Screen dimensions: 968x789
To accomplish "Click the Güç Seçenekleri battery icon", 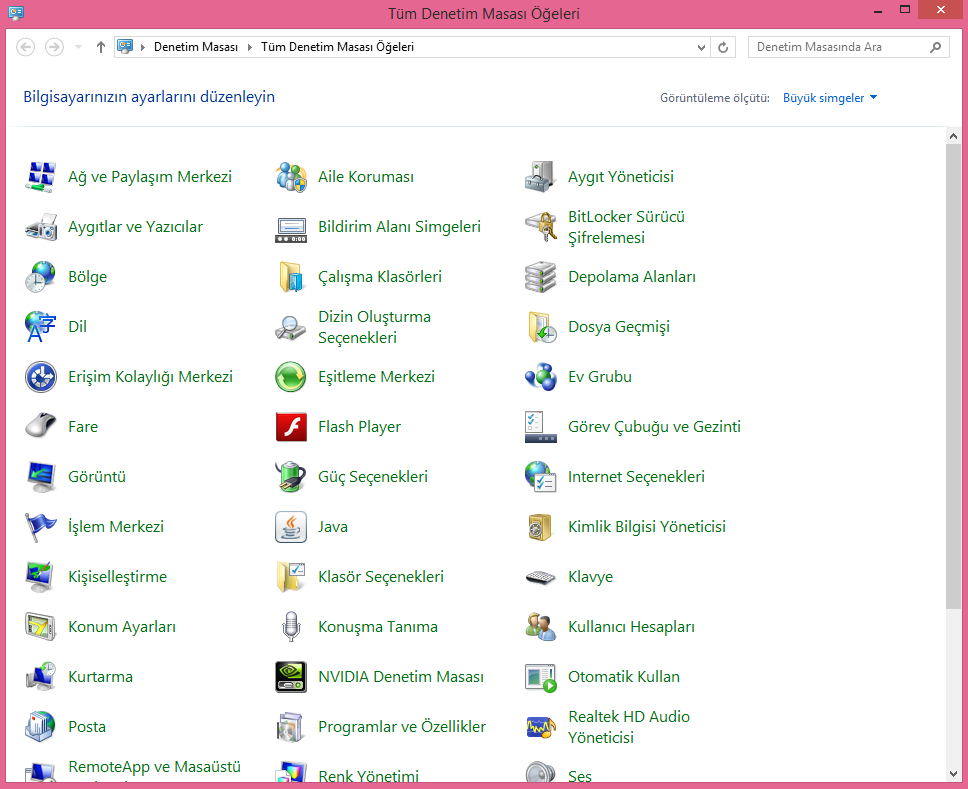I will point(291,477).
